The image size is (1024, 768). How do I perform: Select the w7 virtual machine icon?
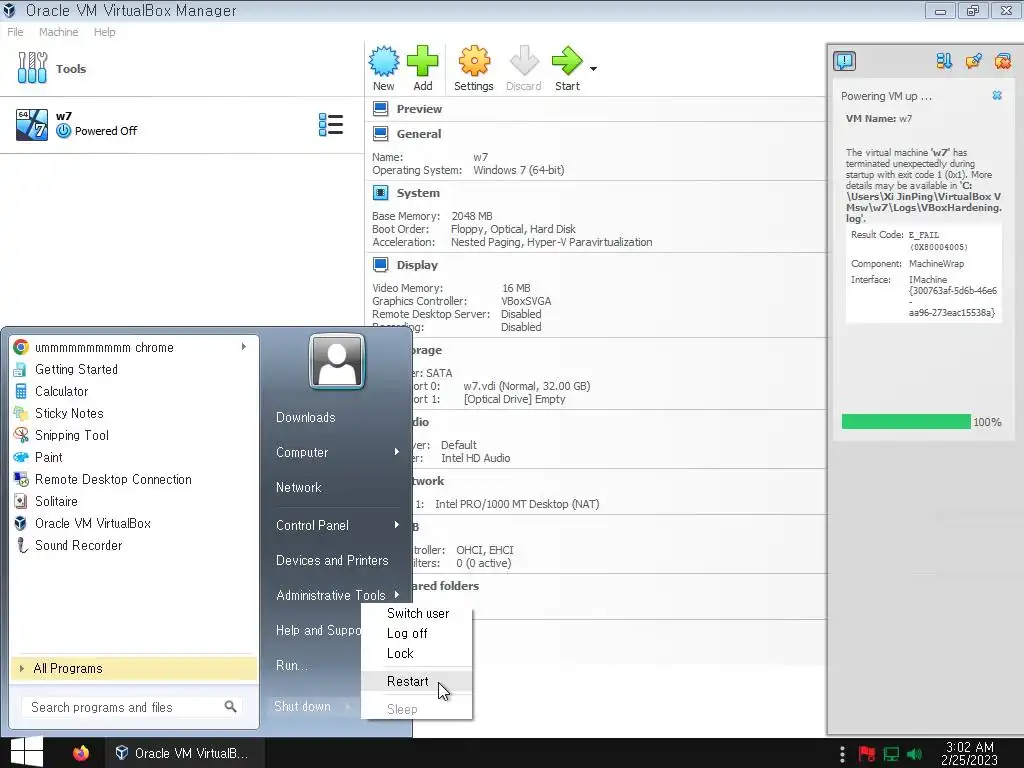click(x=31, y=125)
